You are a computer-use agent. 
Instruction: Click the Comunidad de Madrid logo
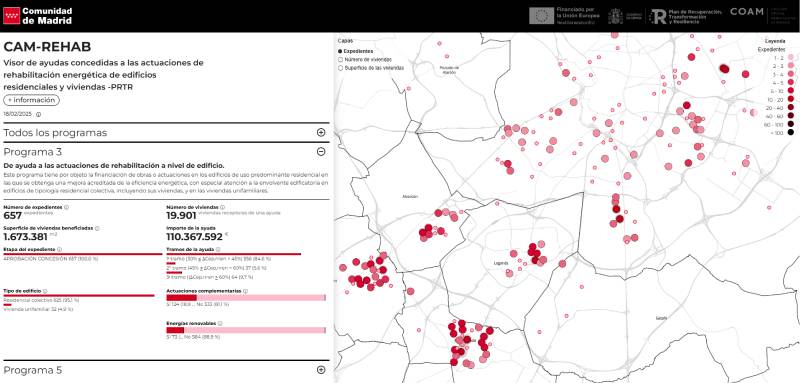tap(38, 16)
